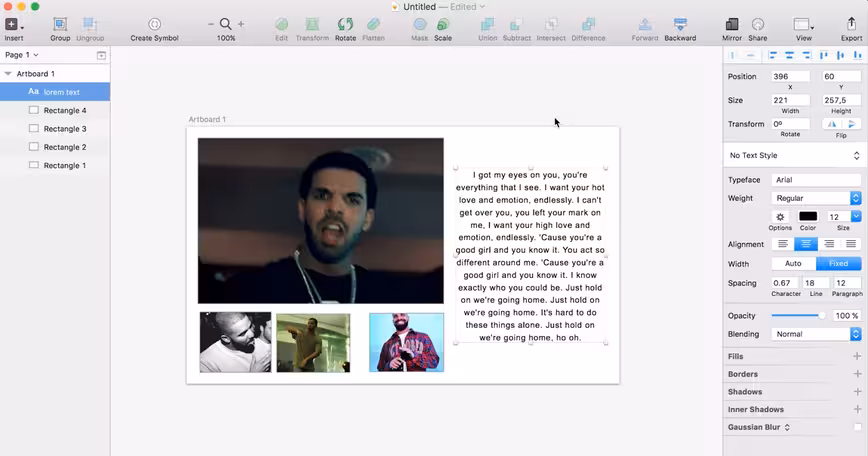Align layers to top edge

coord(824,55)
